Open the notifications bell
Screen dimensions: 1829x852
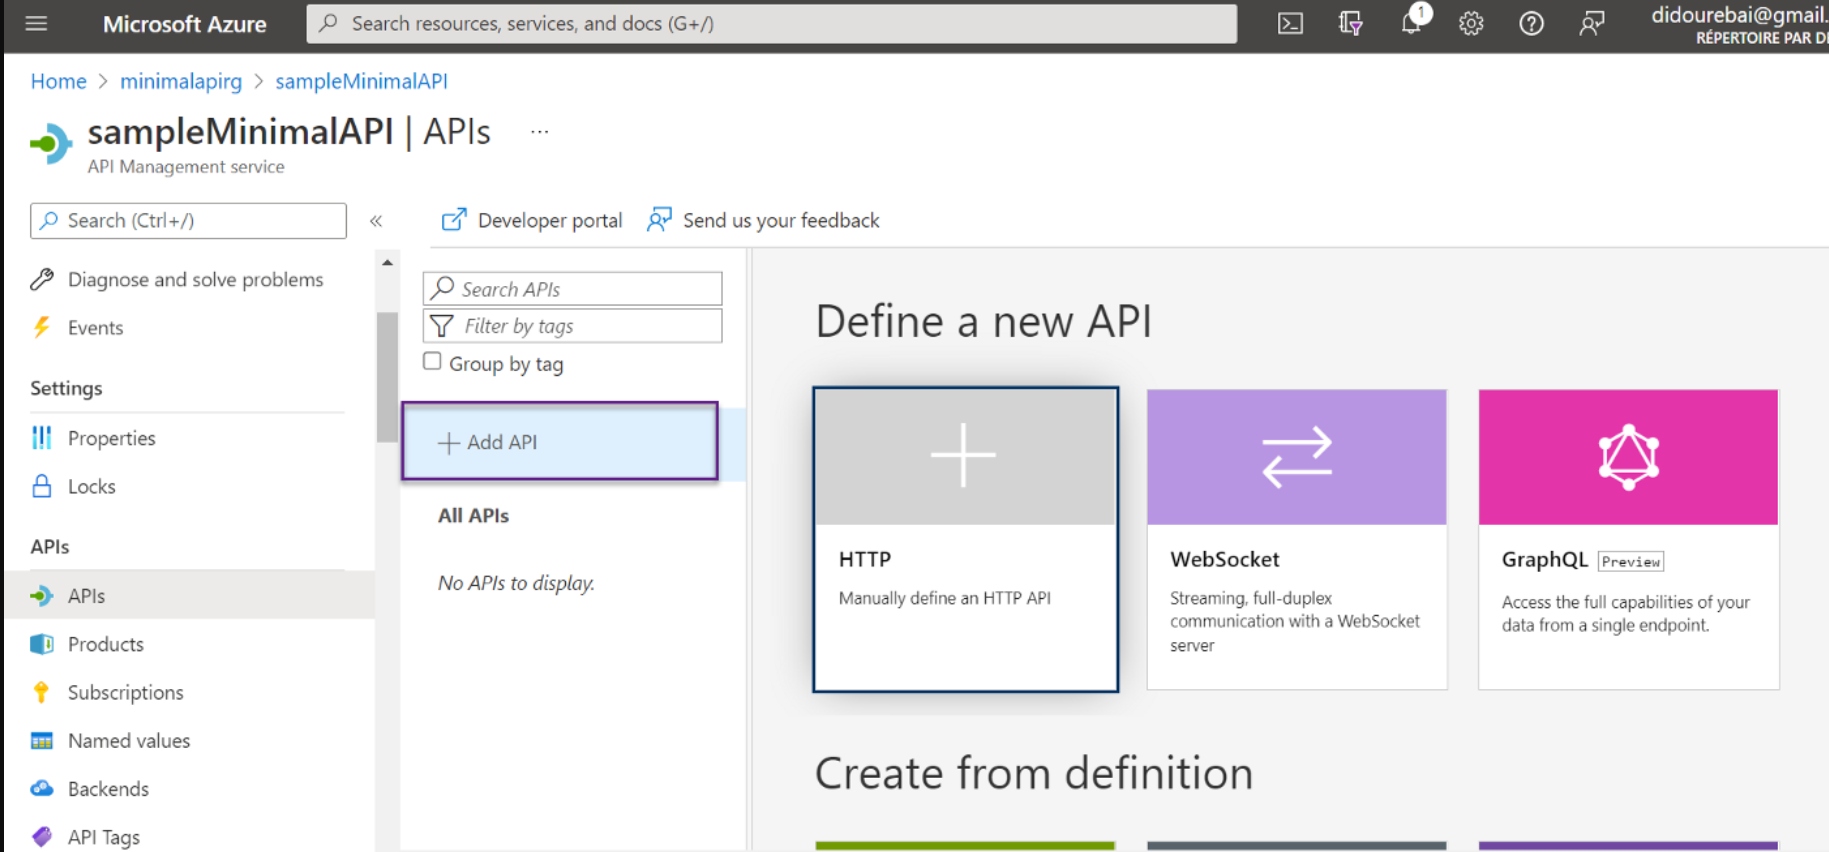1411,24
